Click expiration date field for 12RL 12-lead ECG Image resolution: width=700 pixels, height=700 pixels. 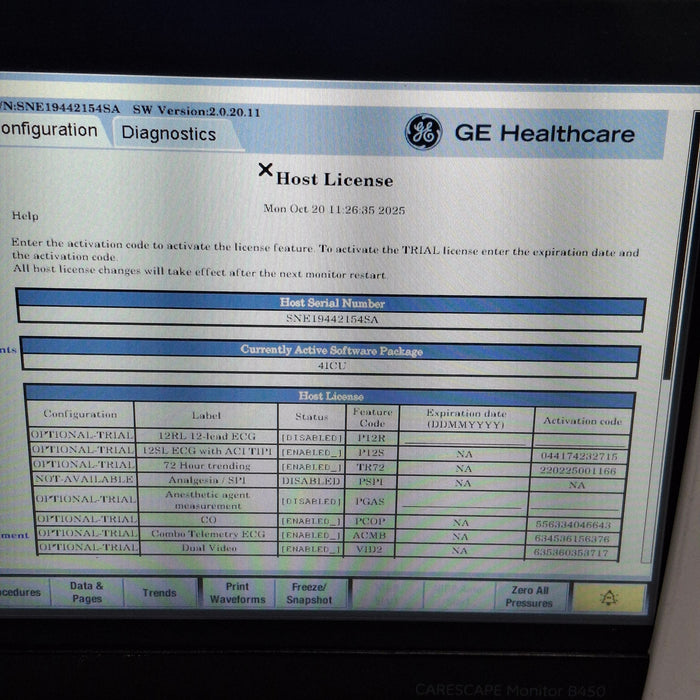[465, 439]
